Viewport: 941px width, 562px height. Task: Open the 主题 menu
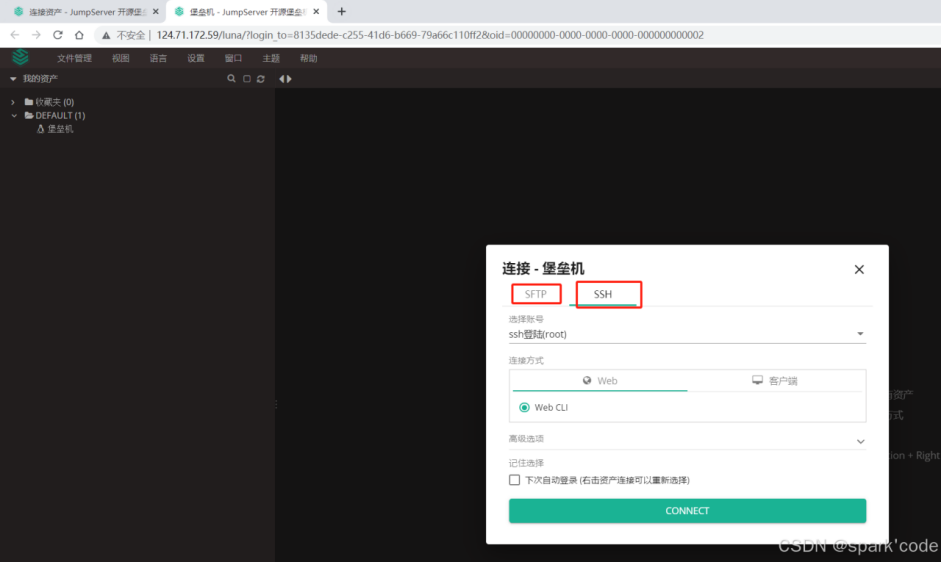tap(271, 58)
